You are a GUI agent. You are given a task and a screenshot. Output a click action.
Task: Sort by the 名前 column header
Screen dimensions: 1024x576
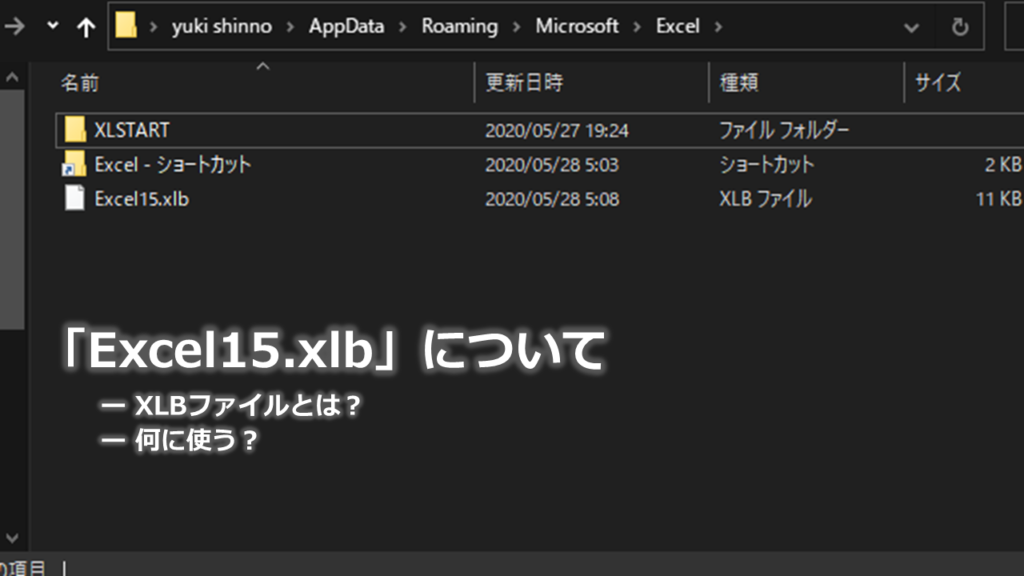[80, 83]
